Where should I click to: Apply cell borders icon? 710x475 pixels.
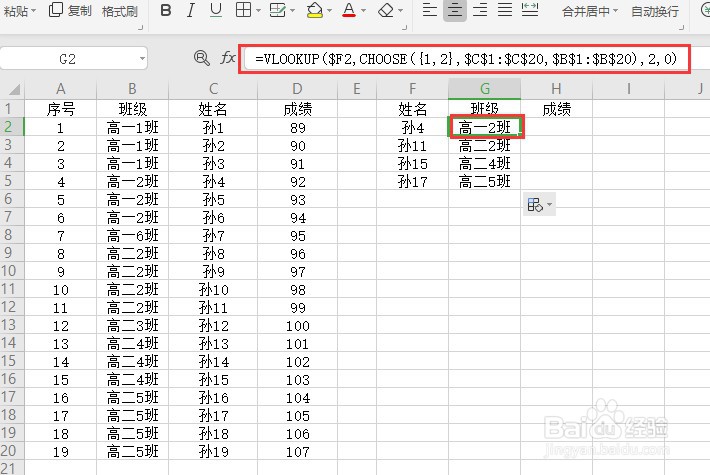click(243, 10)
